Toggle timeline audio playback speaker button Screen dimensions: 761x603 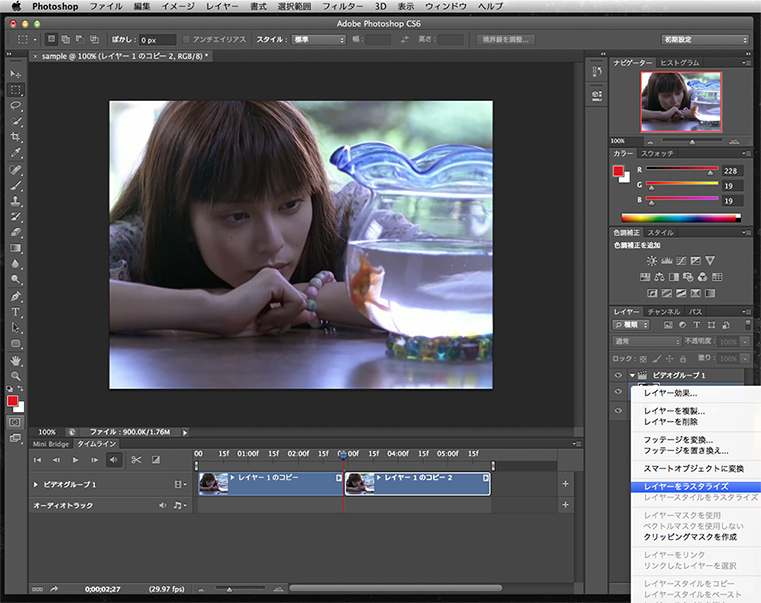pos(114,459)
